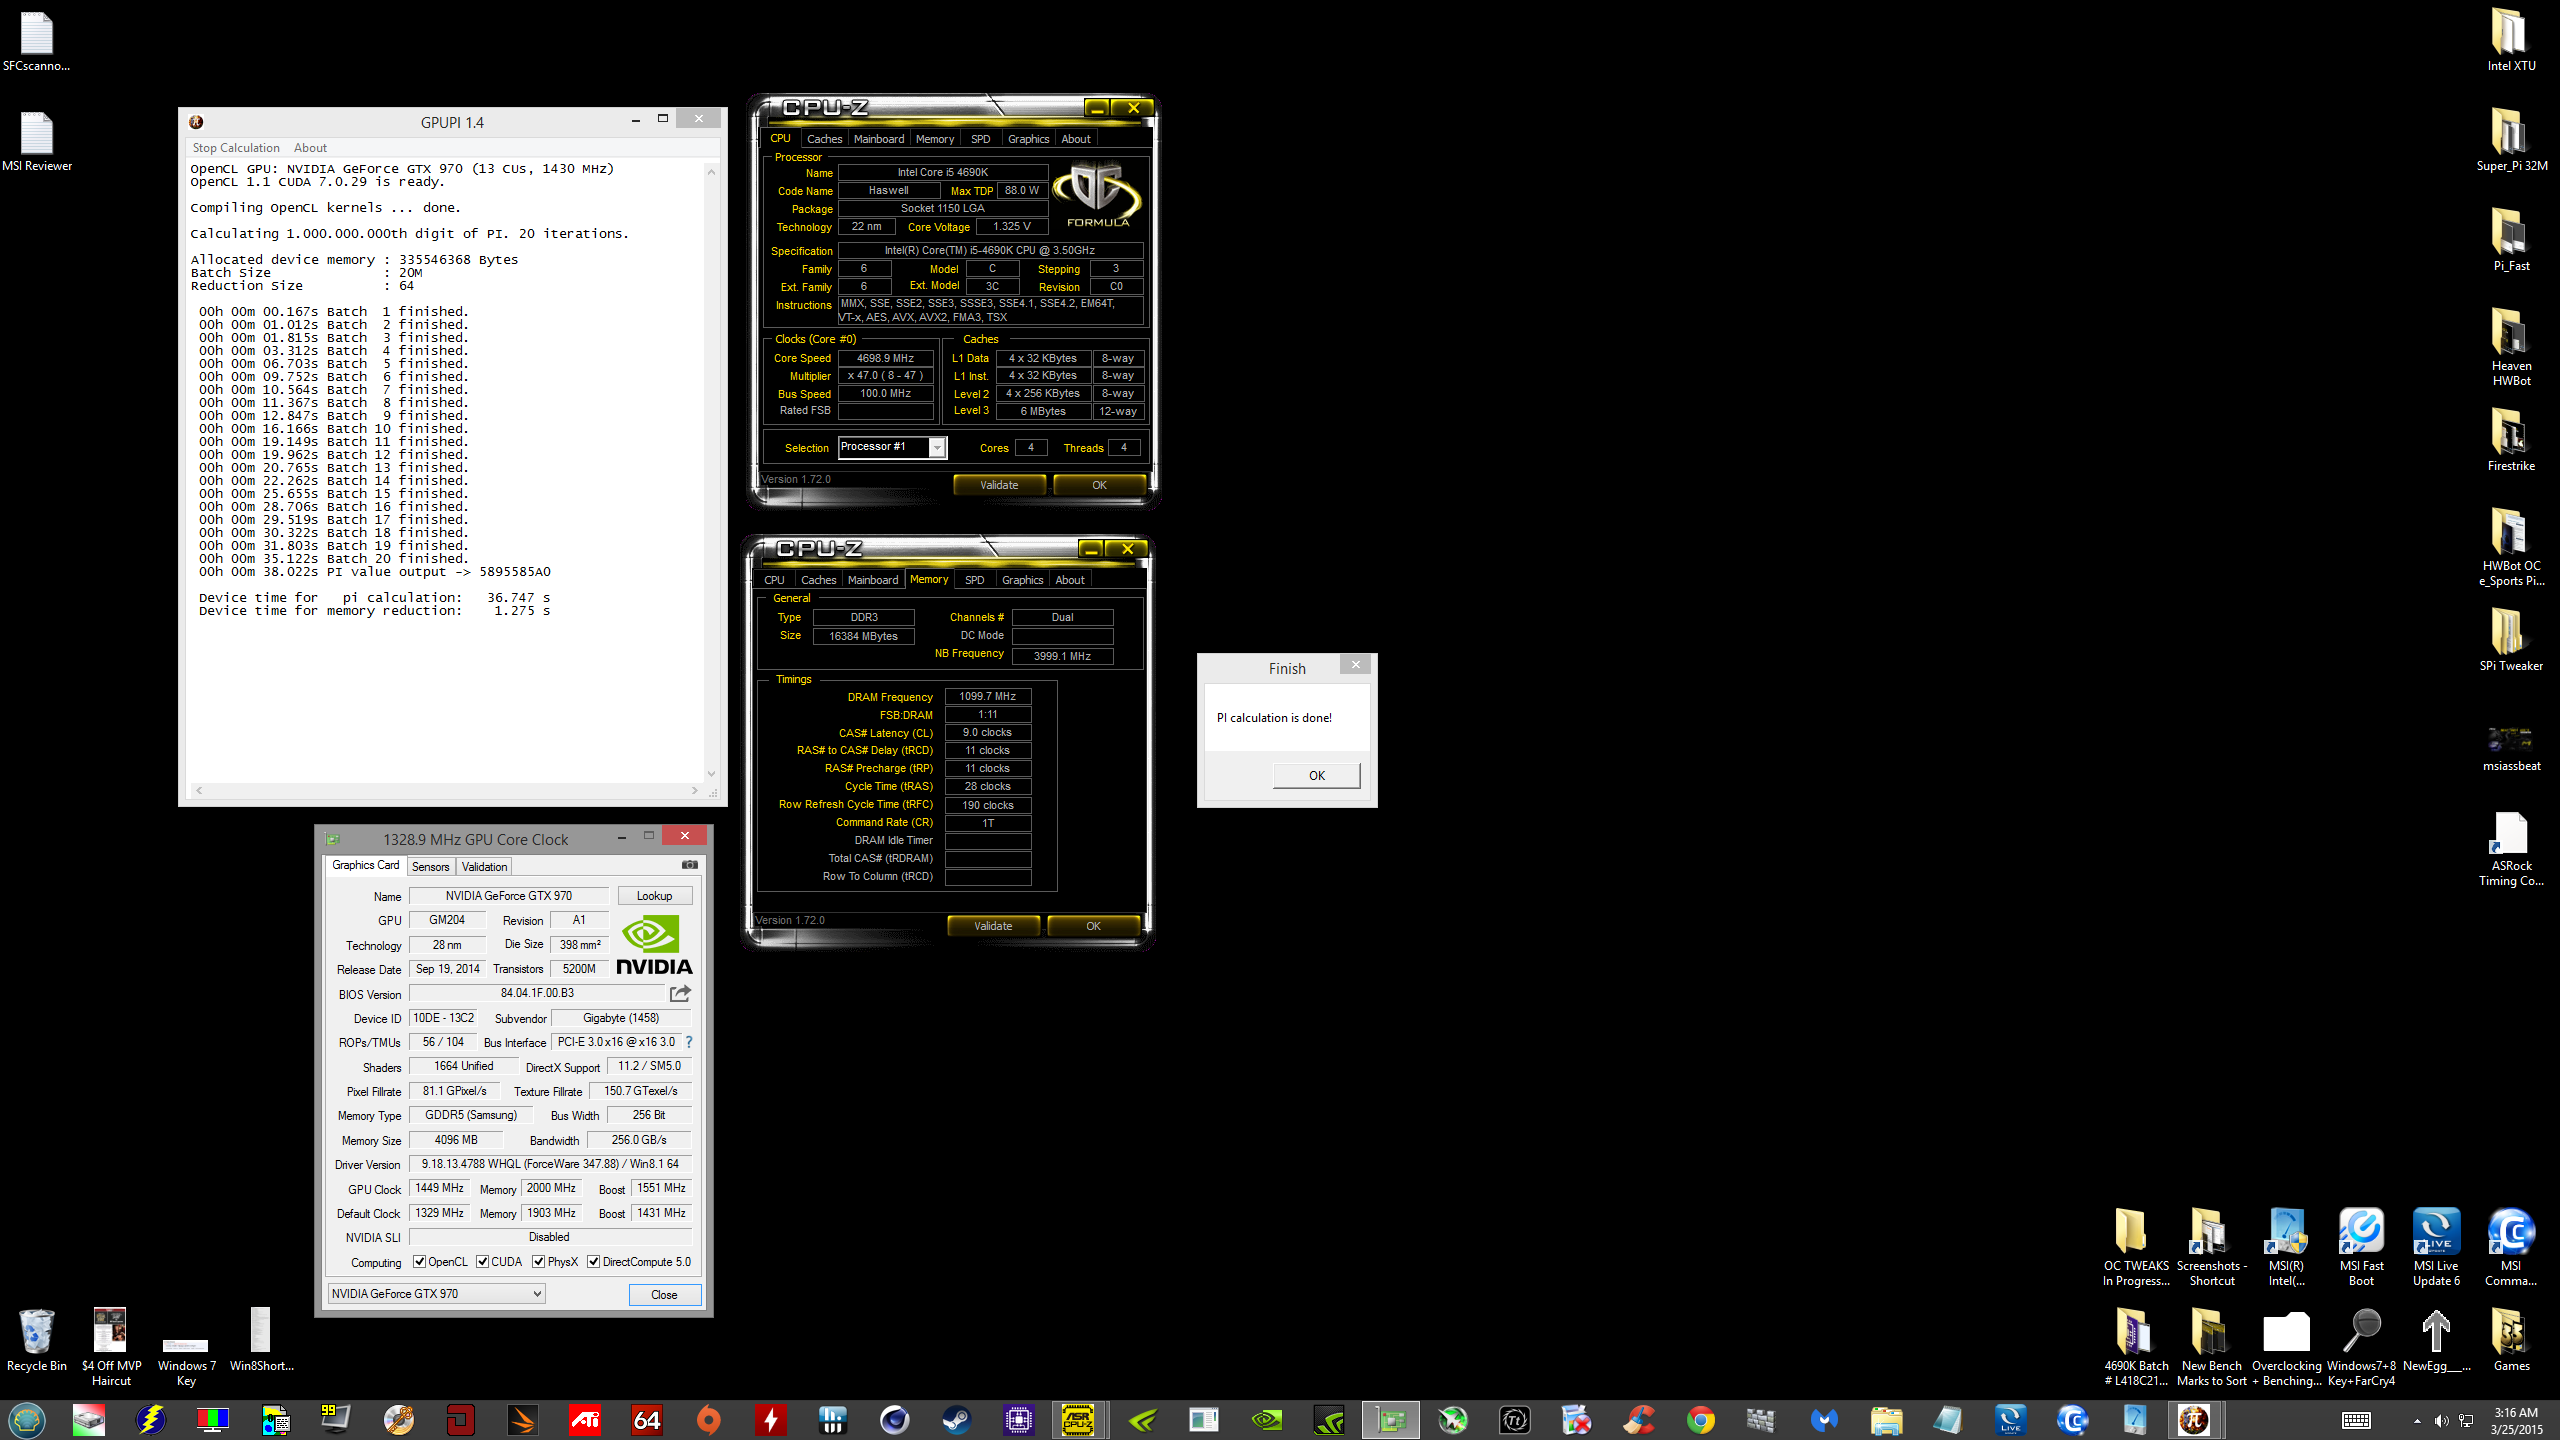Screen dimensions: 2560x1440
Task: Click the Lookup button in GPU-Z
Action: (655, 895)
